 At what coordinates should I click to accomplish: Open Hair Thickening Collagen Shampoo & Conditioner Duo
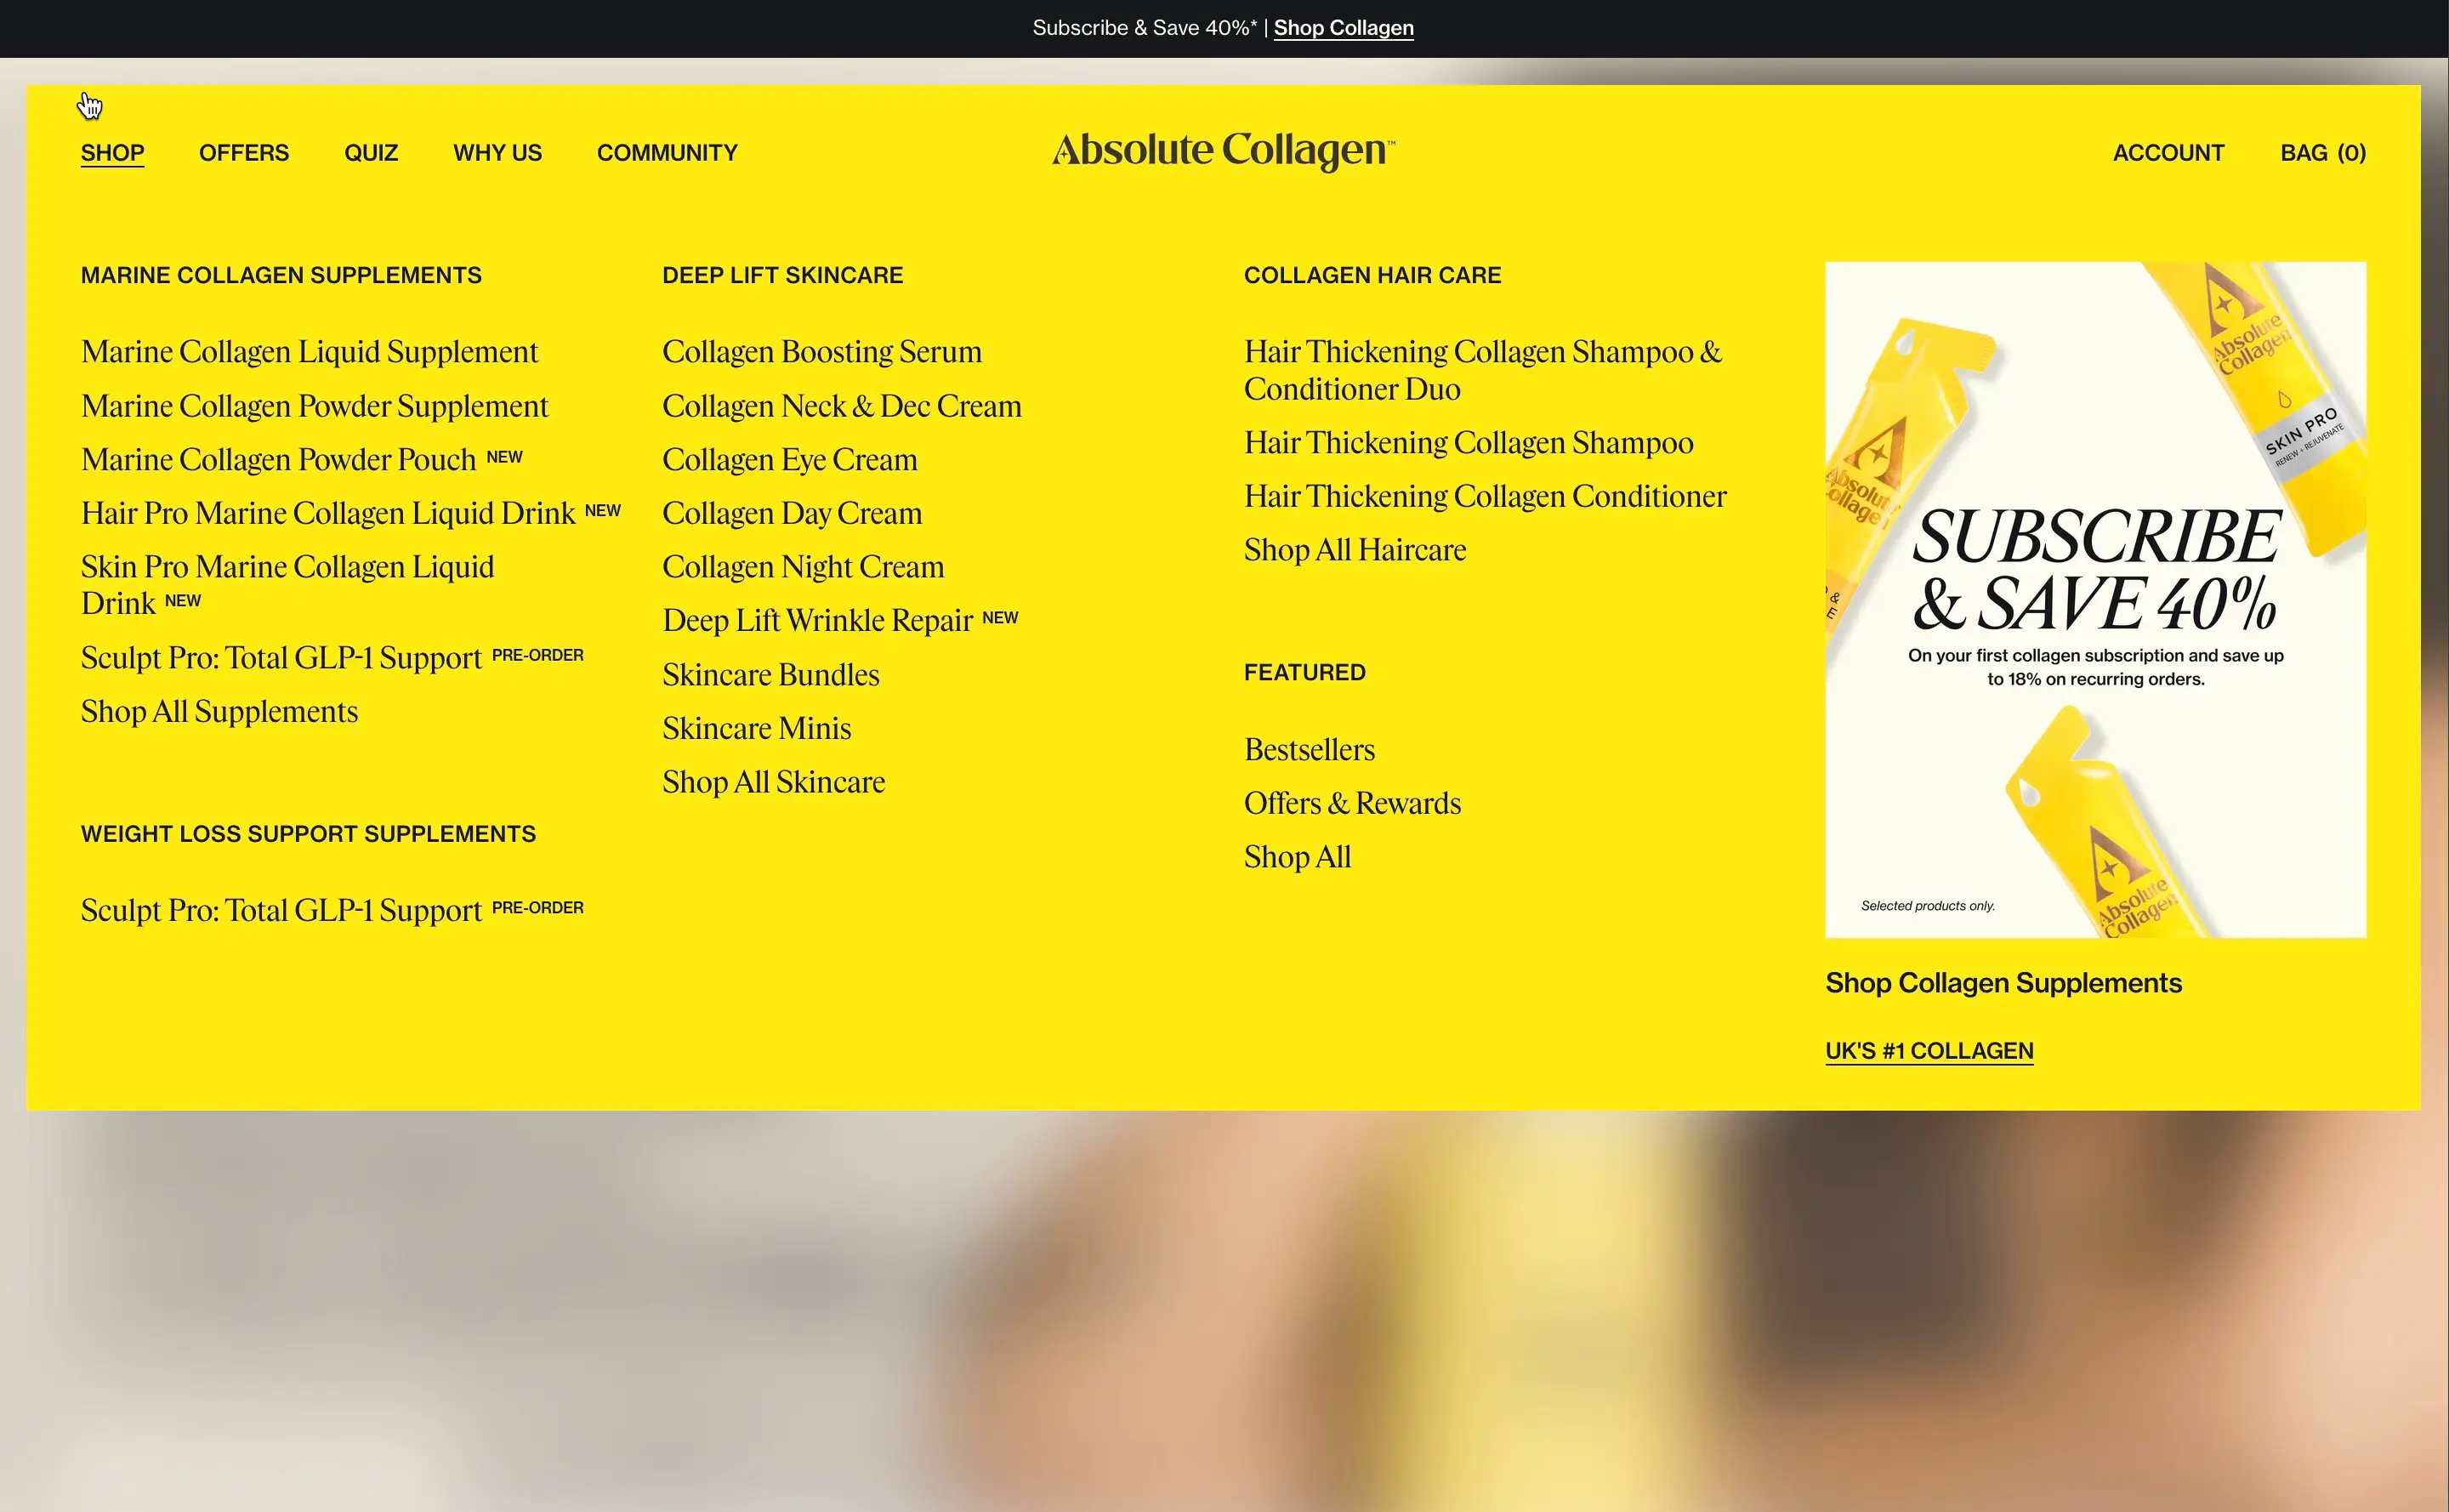1483,370
